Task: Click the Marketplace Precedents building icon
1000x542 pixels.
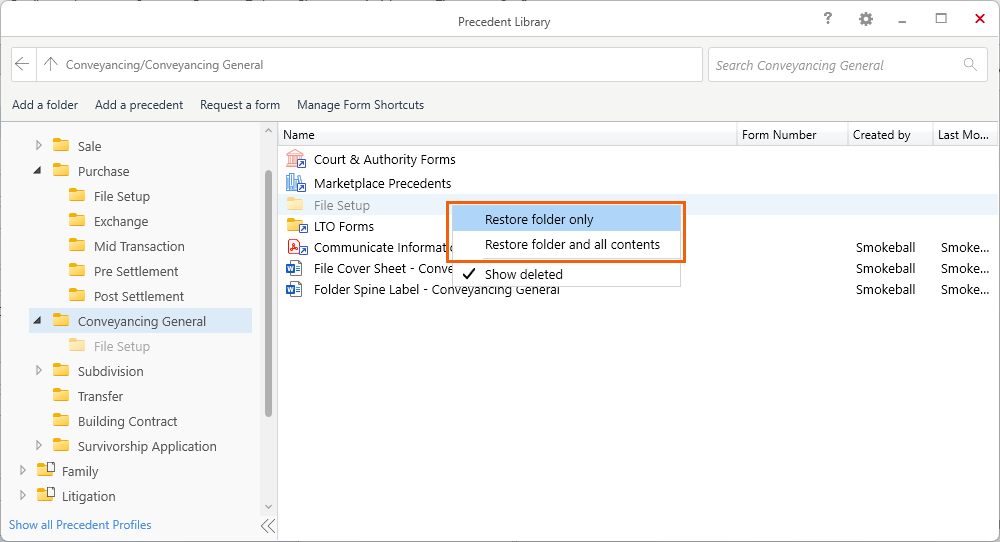Action: coord(295,183)
